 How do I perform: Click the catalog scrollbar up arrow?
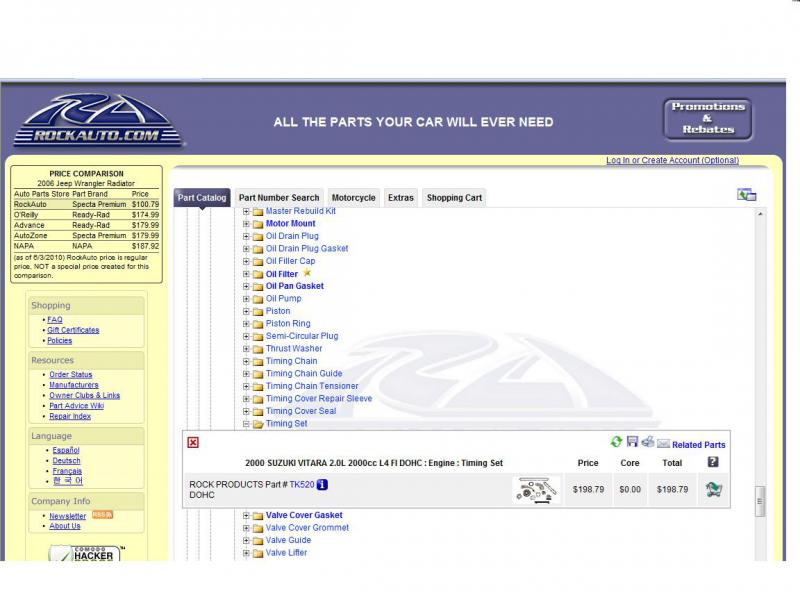click(x=760, y=214)
